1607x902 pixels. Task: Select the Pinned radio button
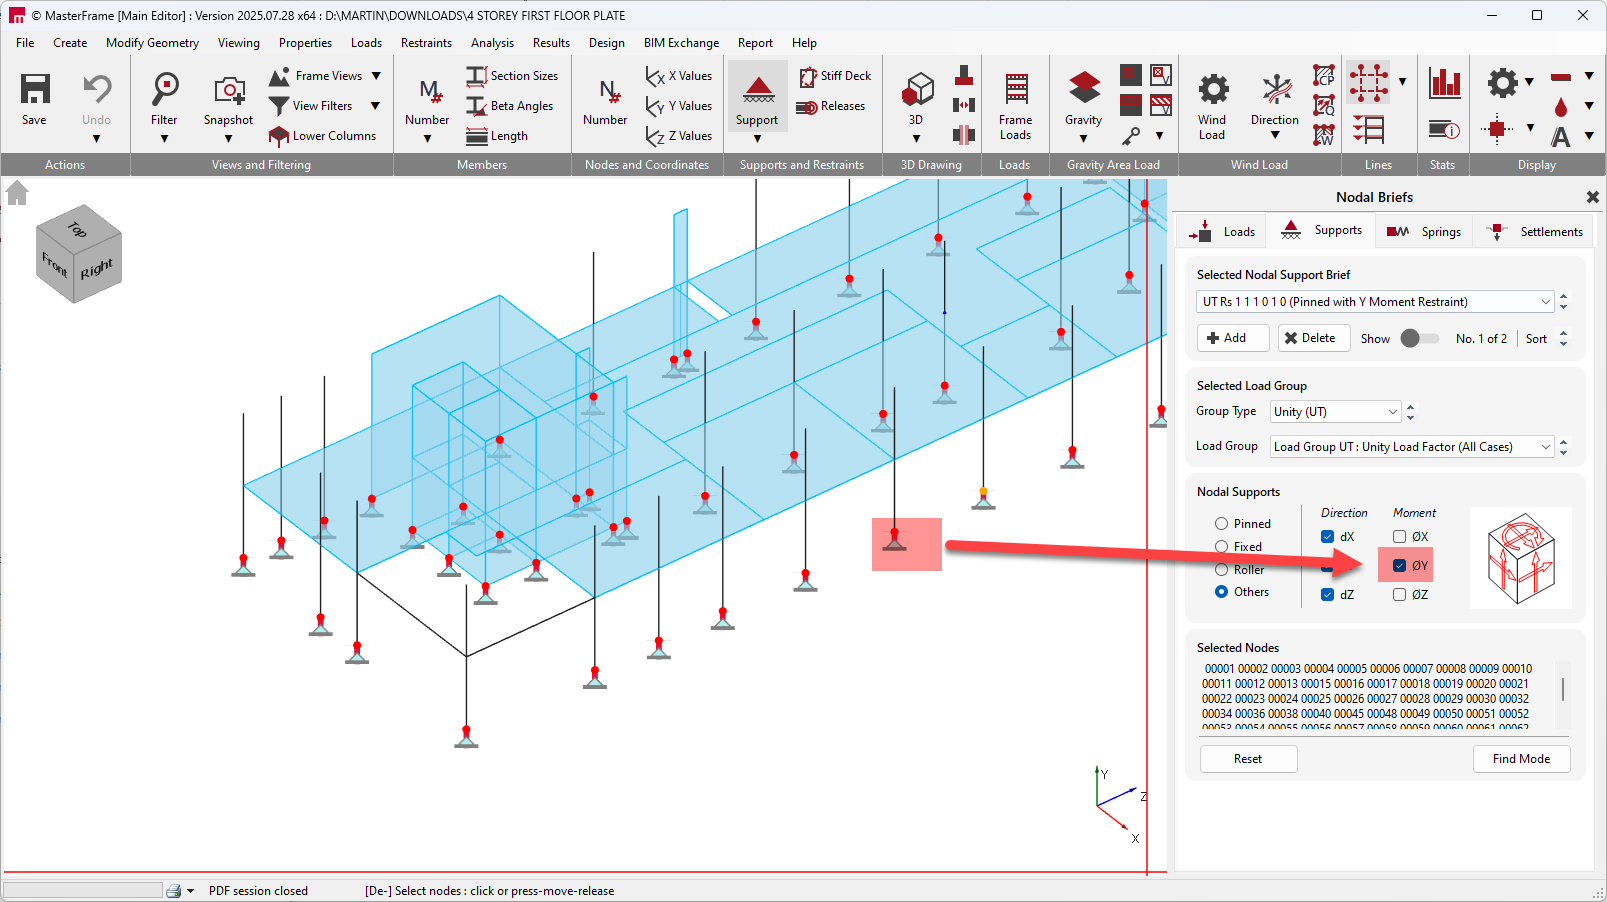[1221, 524]
